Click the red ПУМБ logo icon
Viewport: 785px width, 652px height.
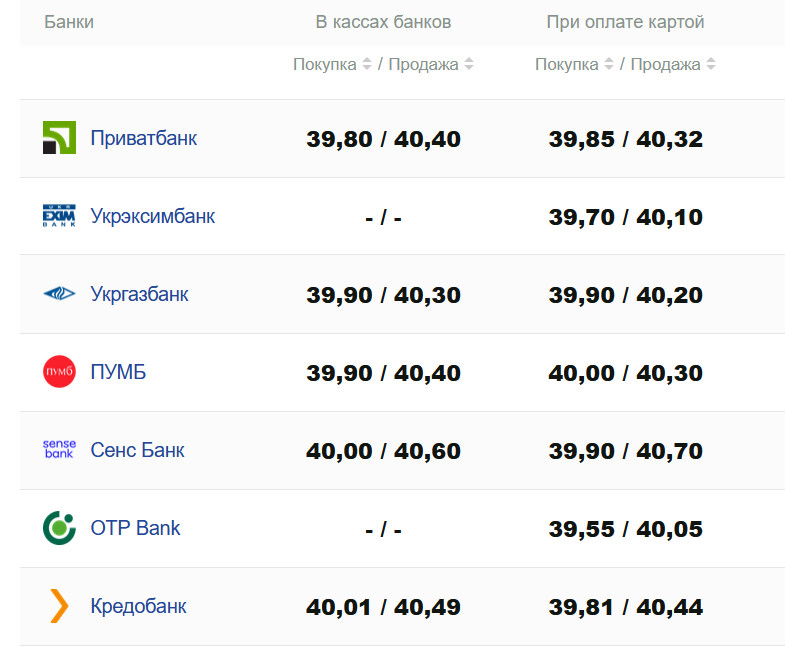point(59,372)
